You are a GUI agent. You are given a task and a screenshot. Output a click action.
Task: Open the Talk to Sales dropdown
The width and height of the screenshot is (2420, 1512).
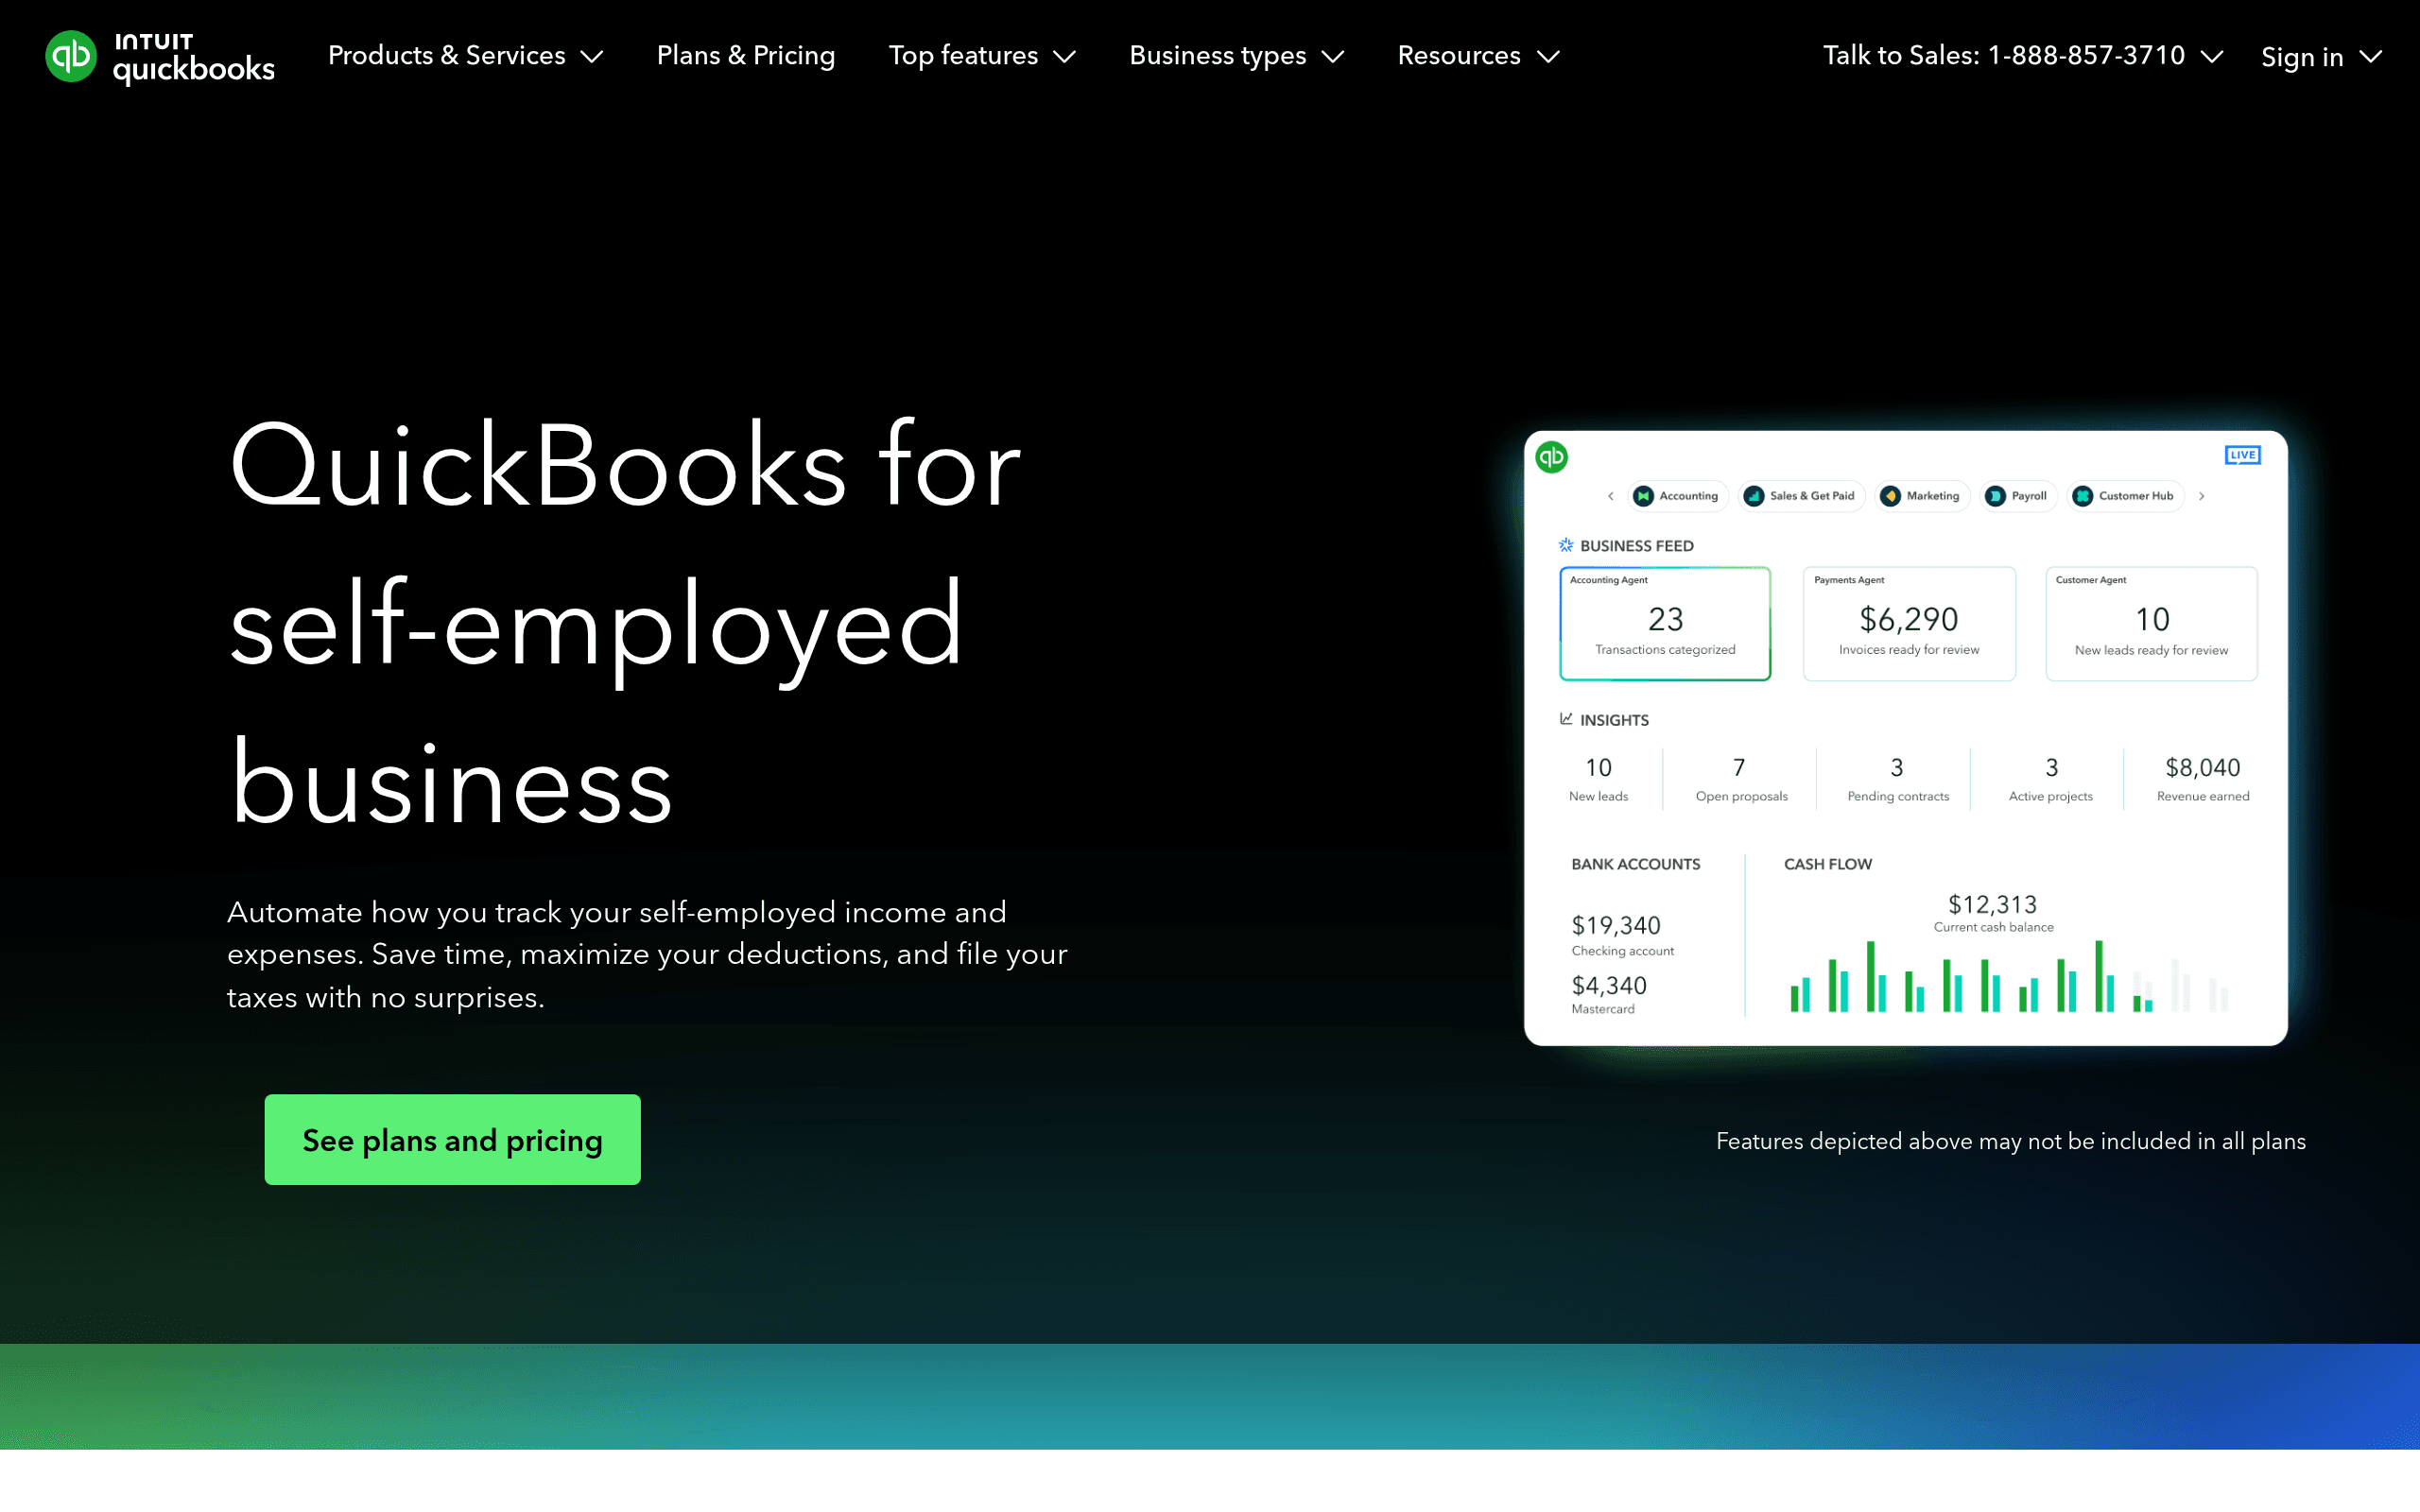(2022, 56)
